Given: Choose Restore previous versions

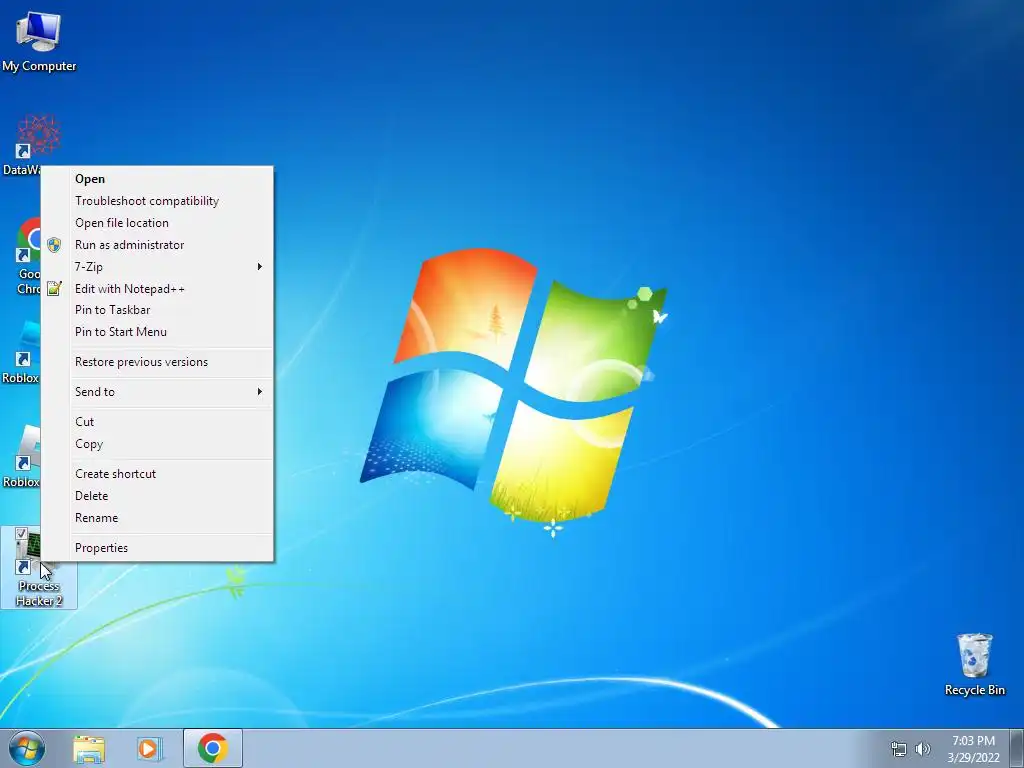Looking at the screenshot, I should coord(157,362).
